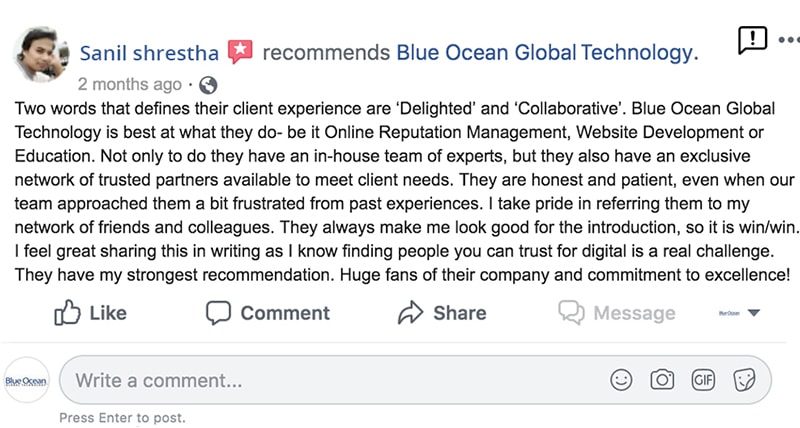The image size is (800, 428).
Task: Open the sticker picker icon
Action: [744, 380]
